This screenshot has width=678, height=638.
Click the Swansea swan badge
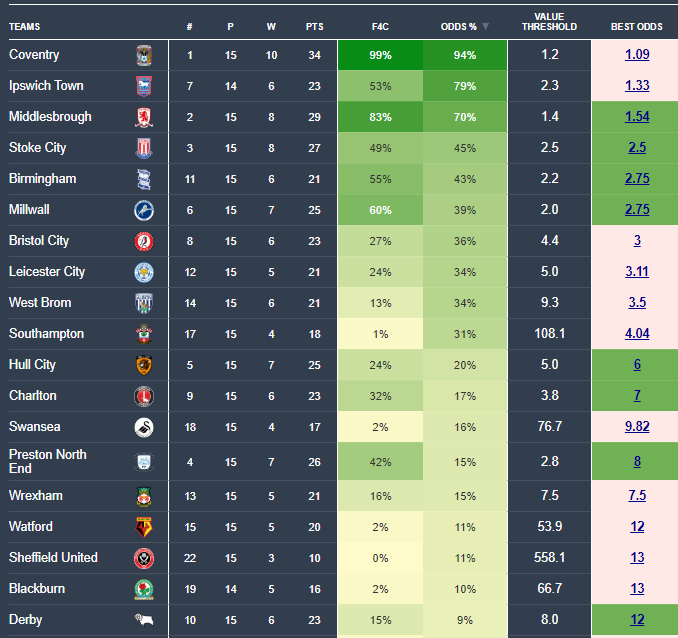pos(144,427)
